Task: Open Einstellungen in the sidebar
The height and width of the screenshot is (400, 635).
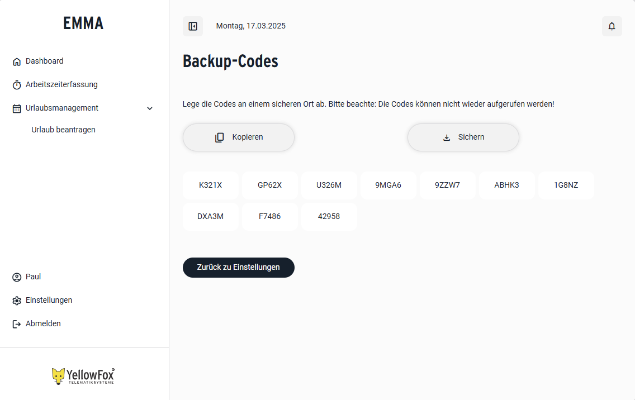Action: pos(49,300)
